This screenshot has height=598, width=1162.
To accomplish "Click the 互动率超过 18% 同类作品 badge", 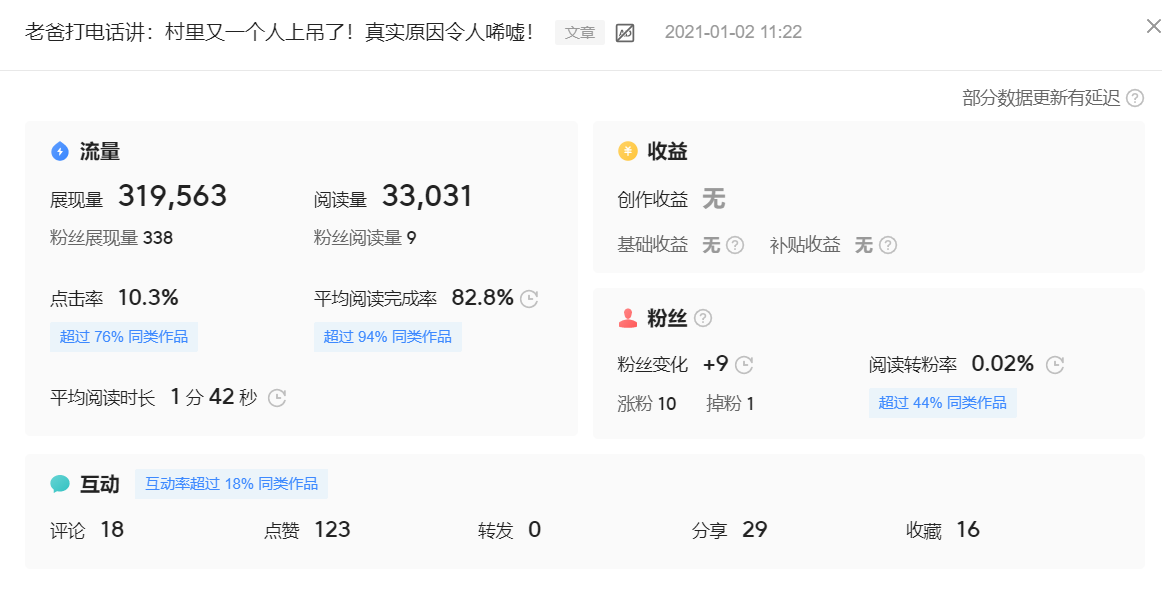I will 231,483.
